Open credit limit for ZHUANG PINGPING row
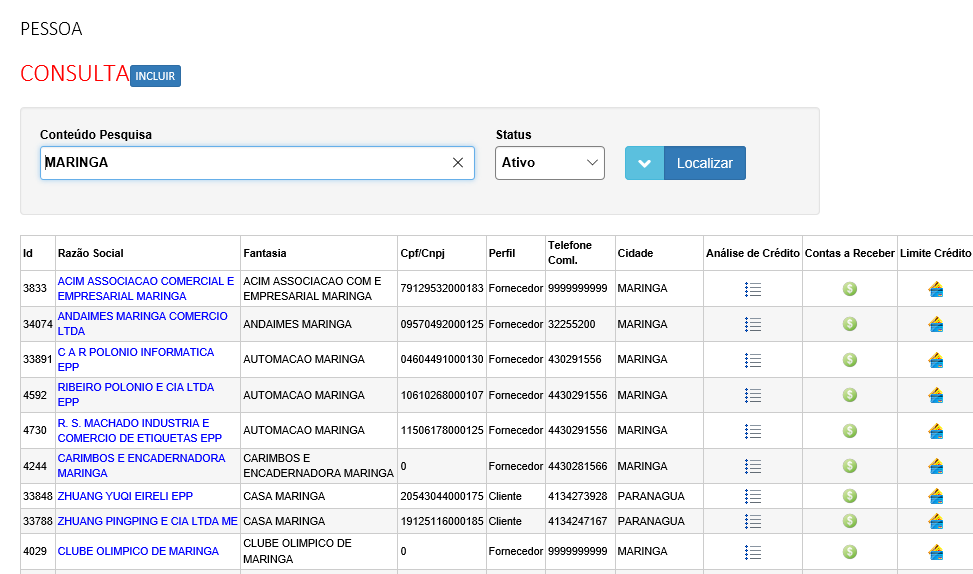This screenshot has width=973, height=574. 936,521
